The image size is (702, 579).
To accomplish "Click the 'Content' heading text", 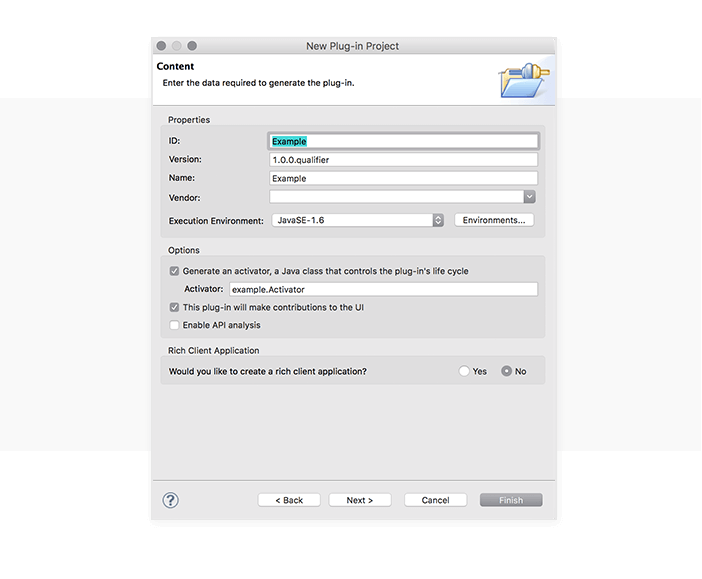I will click(175, 66).
